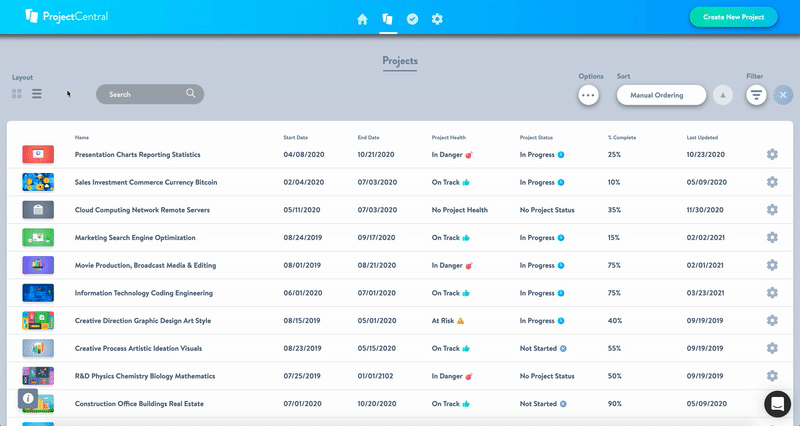Clear the filter with the X button
Image resolution: width=800 pixels, height=426 pixels.
783,95
